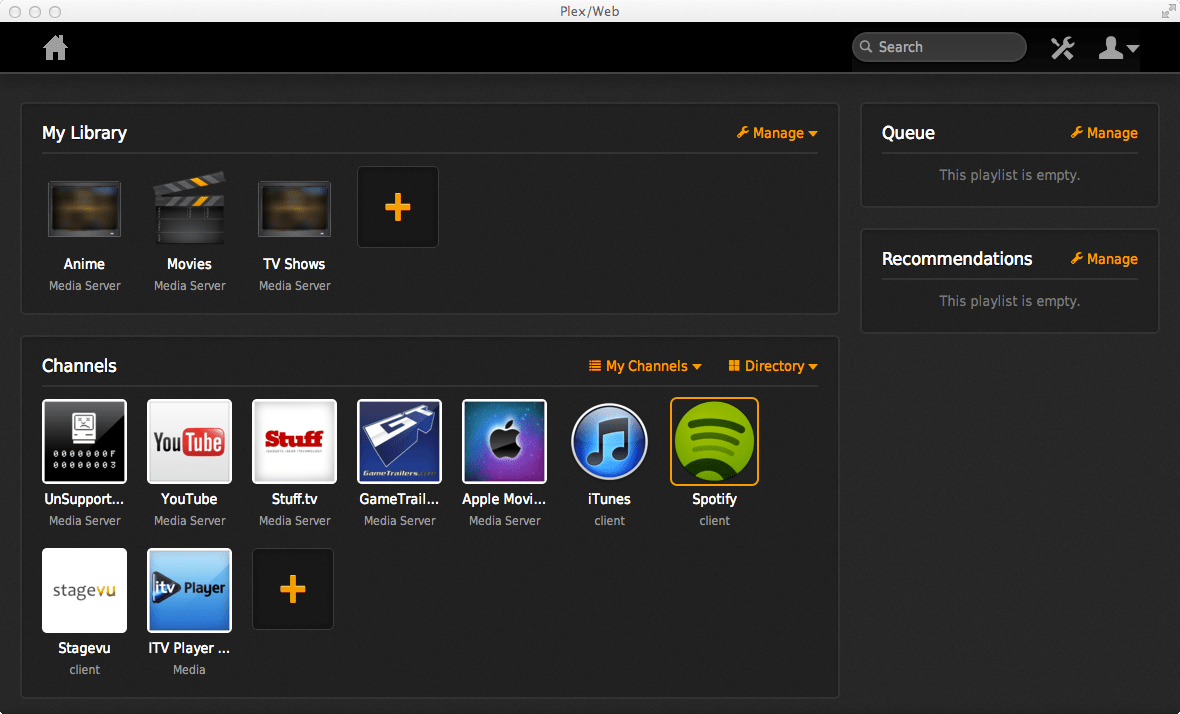1180x714 pixels.
Task: Open the user account dropdown
Action: pyautogui.click(x=1118, y=47)
